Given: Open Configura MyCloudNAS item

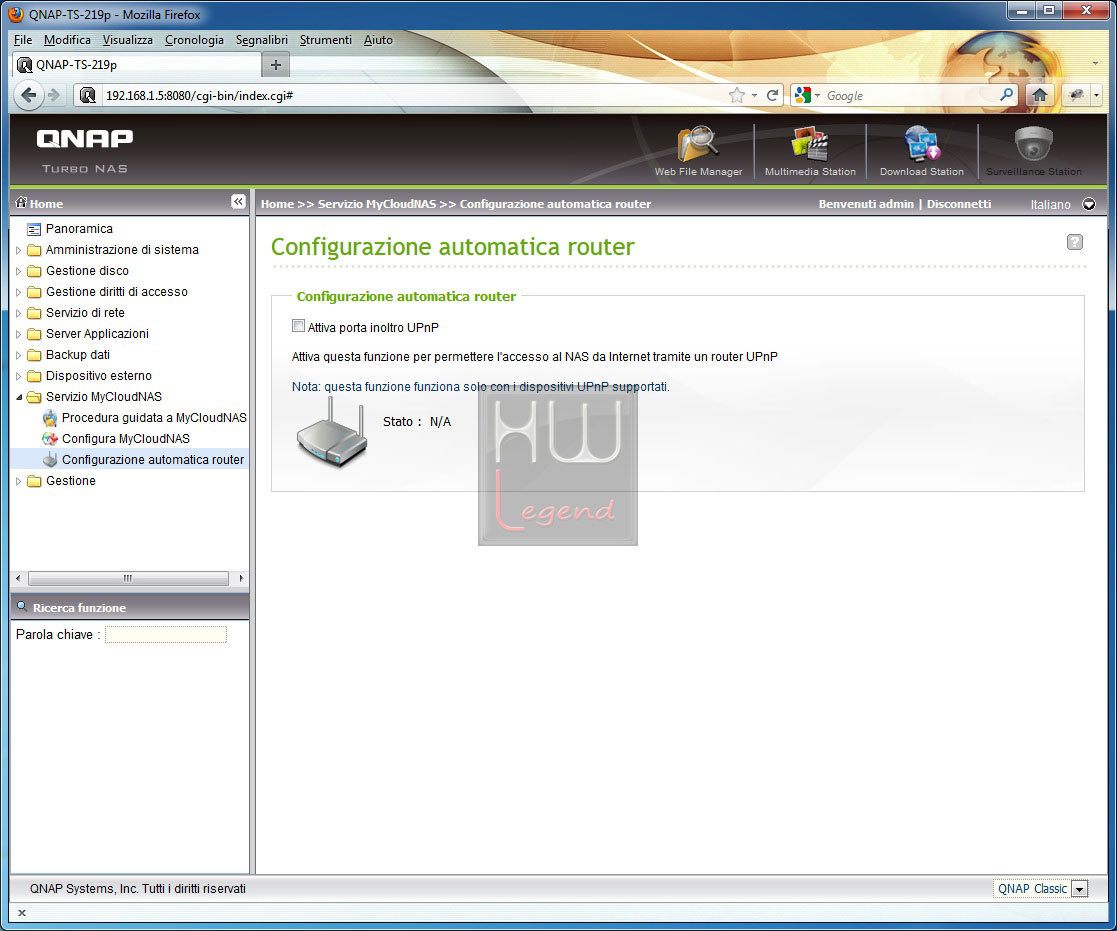Looking at the screenshot, I should coord(125,439).
